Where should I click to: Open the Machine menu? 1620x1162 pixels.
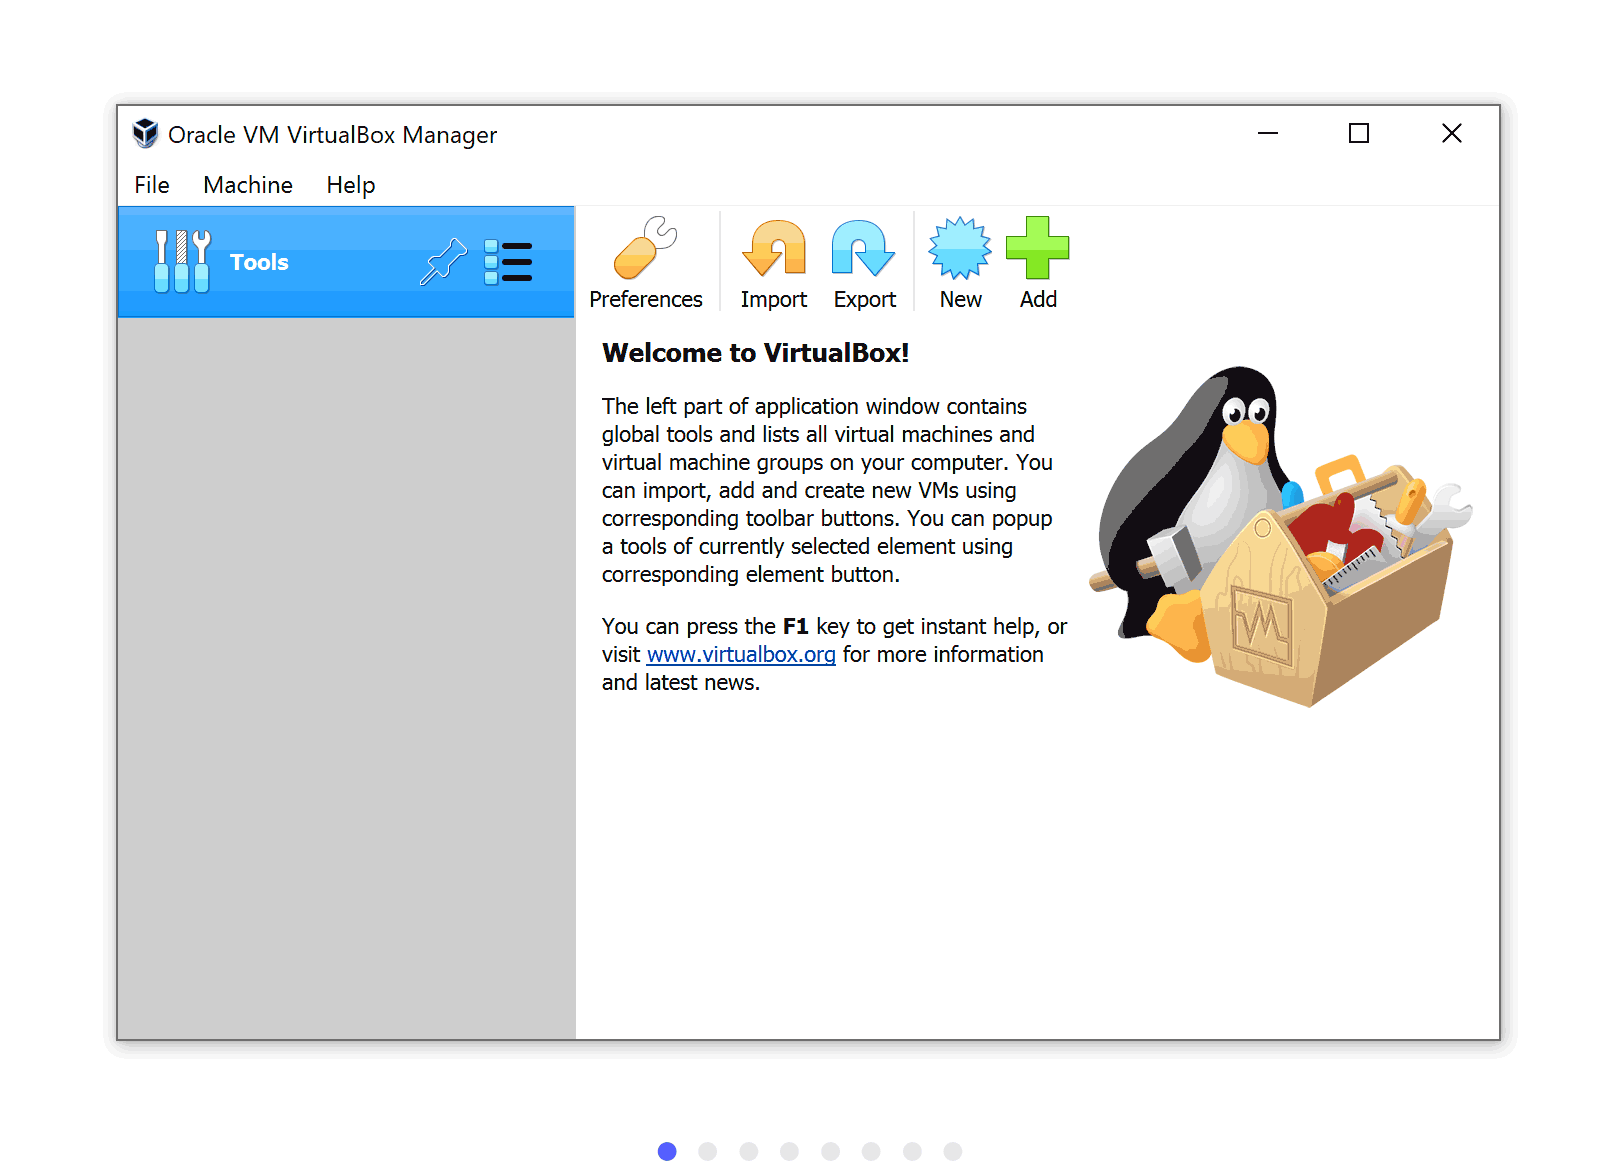(x=248, y=185)
